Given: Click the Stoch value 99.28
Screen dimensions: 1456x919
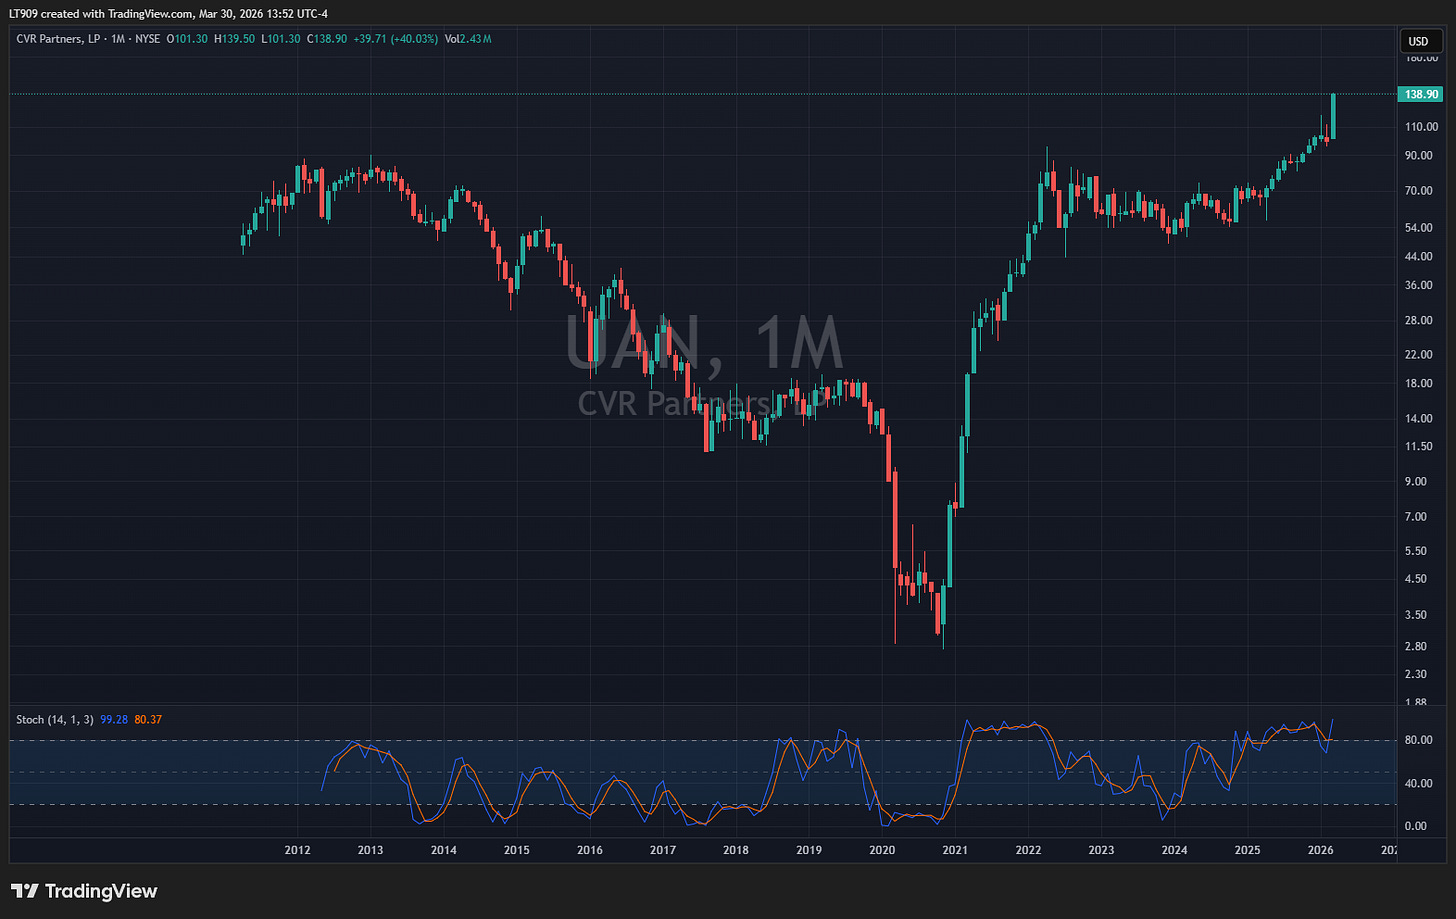Looking at the screenshot, I should 114,719.
